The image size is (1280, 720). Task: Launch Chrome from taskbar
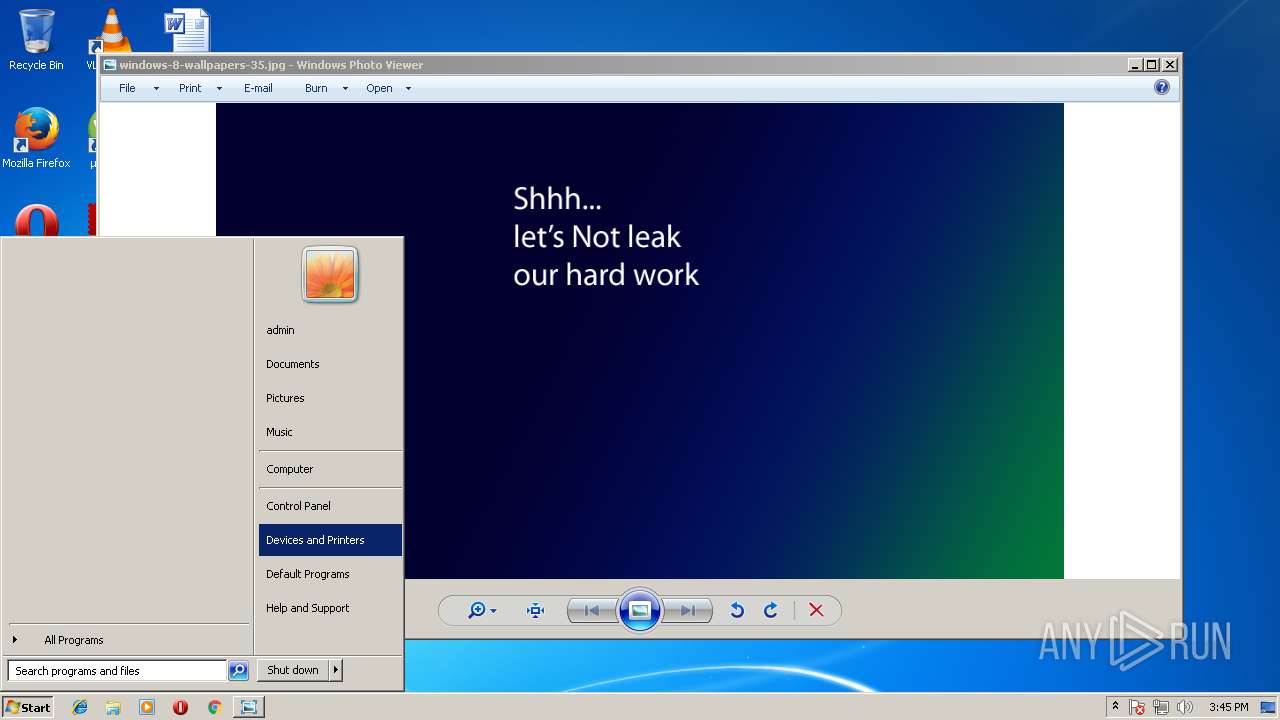[214, 707]
